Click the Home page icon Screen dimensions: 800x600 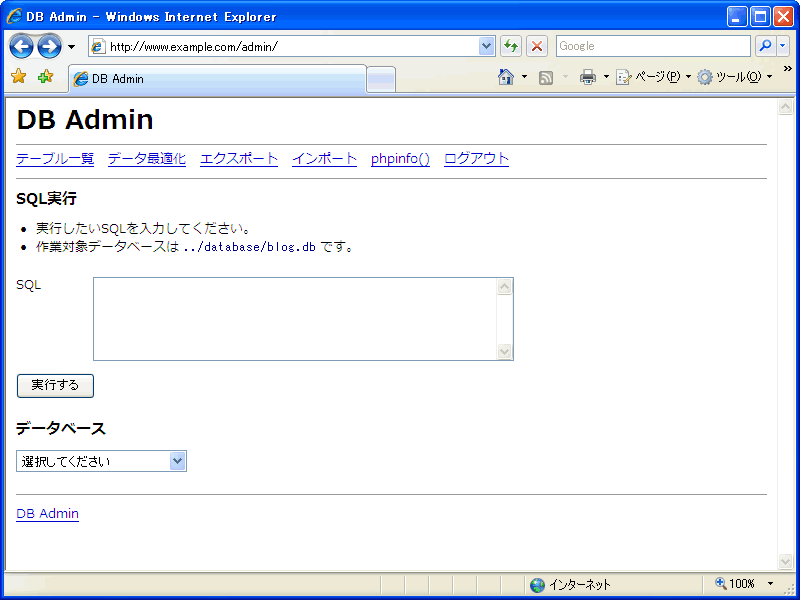pyautogui.click(x=506, y=77)
